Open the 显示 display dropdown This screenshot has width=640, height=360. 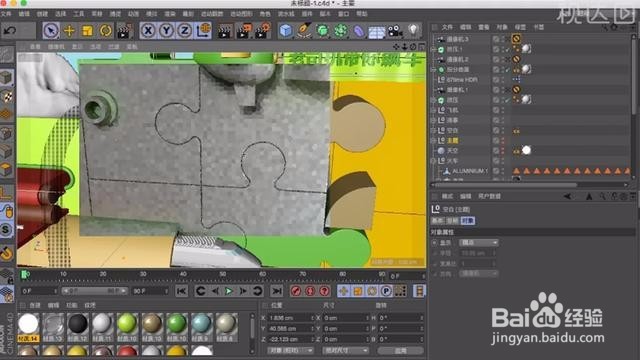coord(479,243)
